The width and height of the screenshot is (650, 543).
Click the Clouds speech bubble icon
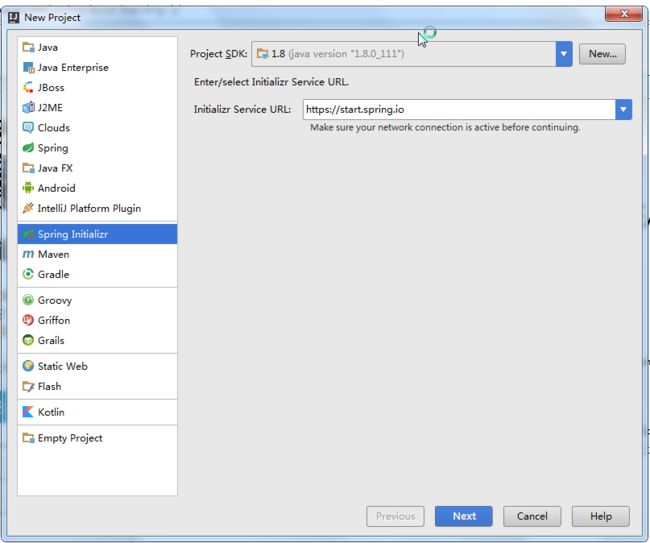tap(28, 128)
